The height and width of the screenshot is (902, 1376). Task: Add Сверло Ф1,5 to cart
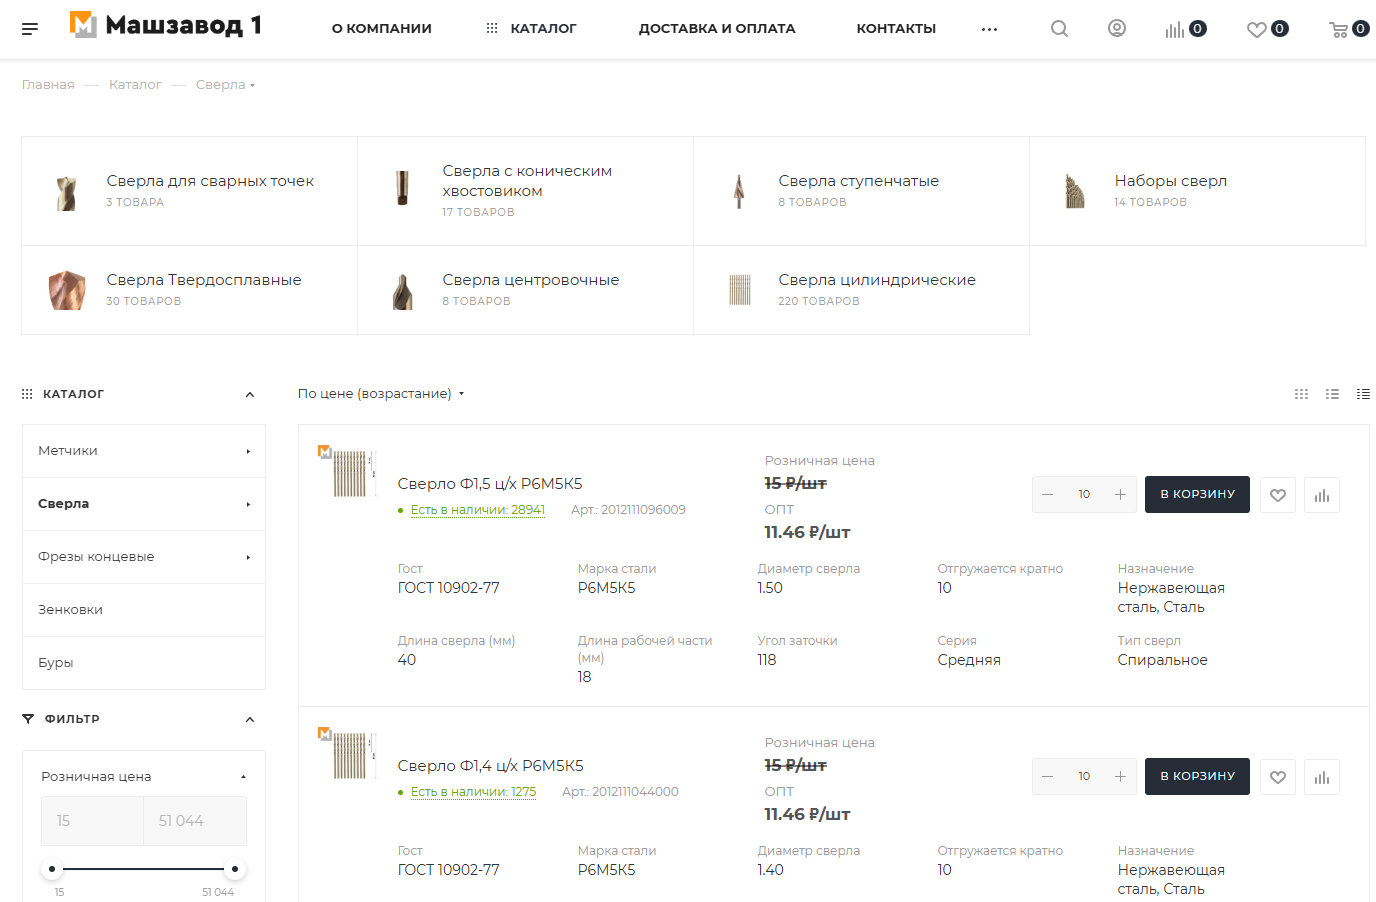coord(1197,494)
